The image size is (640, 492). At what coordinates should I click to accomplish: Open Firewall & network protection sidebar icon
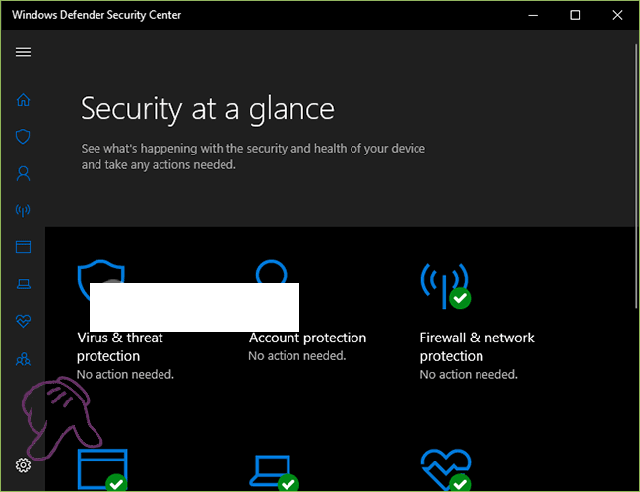(x=23, y=210)
